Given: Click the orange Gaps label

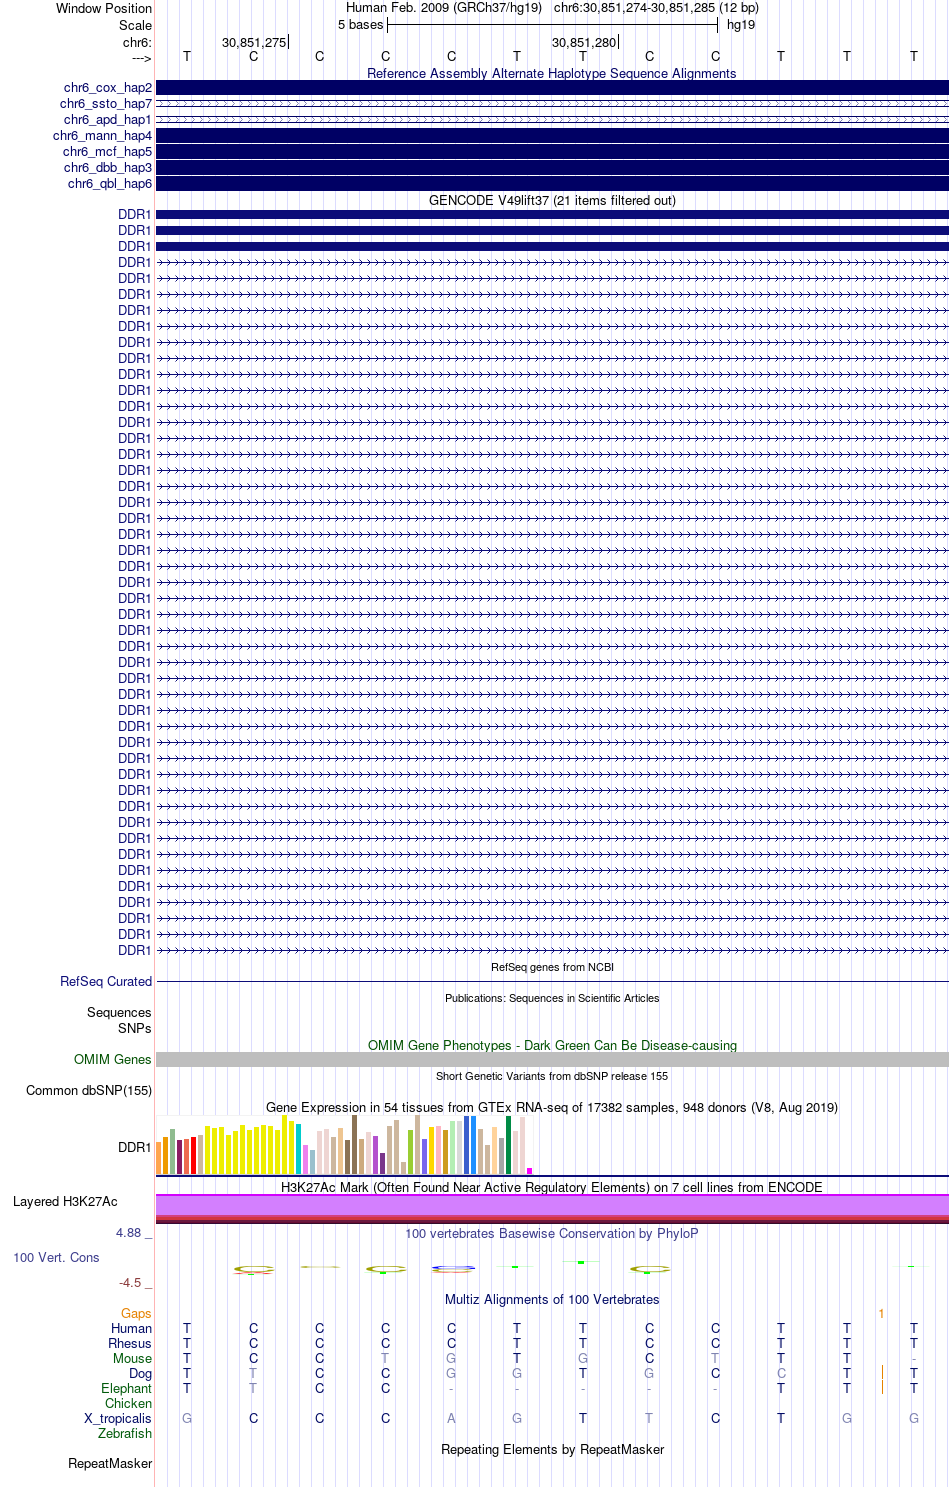Looking at the screenshot, I should (136, 1314).
